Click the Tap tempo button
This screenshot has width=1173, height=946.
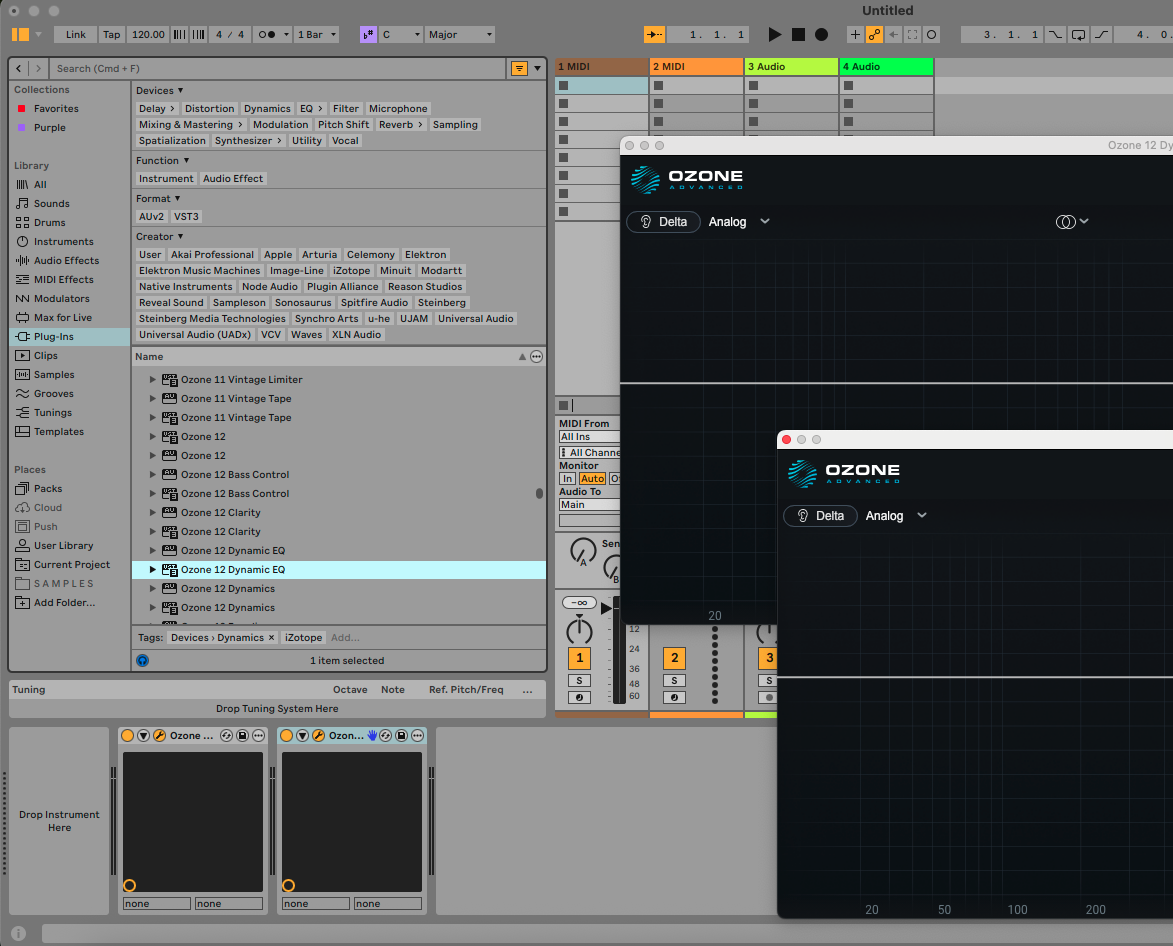point(111,34)
